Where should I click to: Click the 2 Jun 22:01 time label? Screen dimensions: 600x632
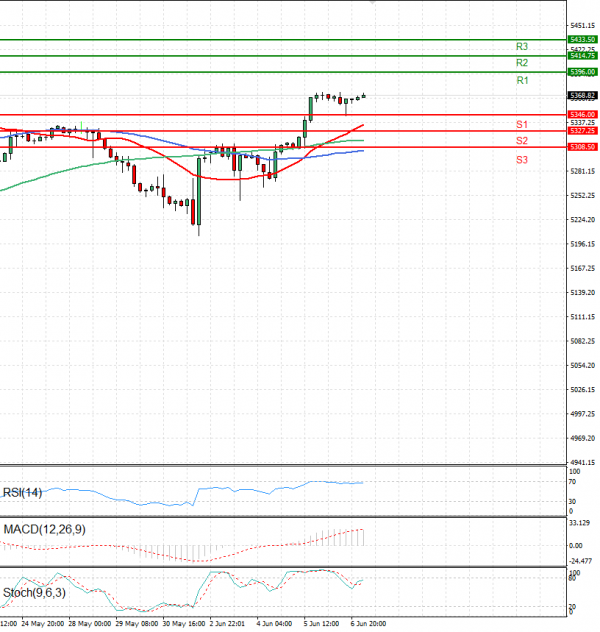(227, 624)
